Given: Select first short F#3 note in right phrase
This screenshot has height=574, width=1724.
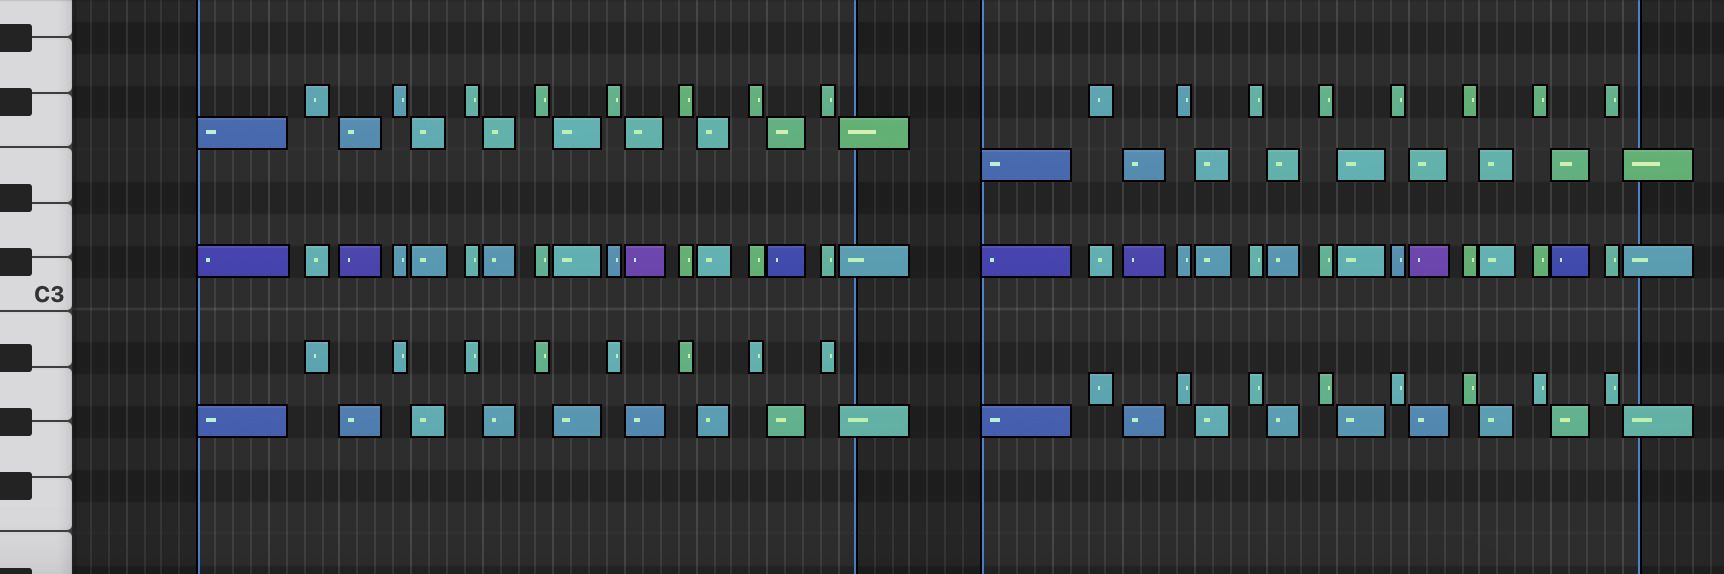Looking at the screenshot, I should coord(1100,101).
